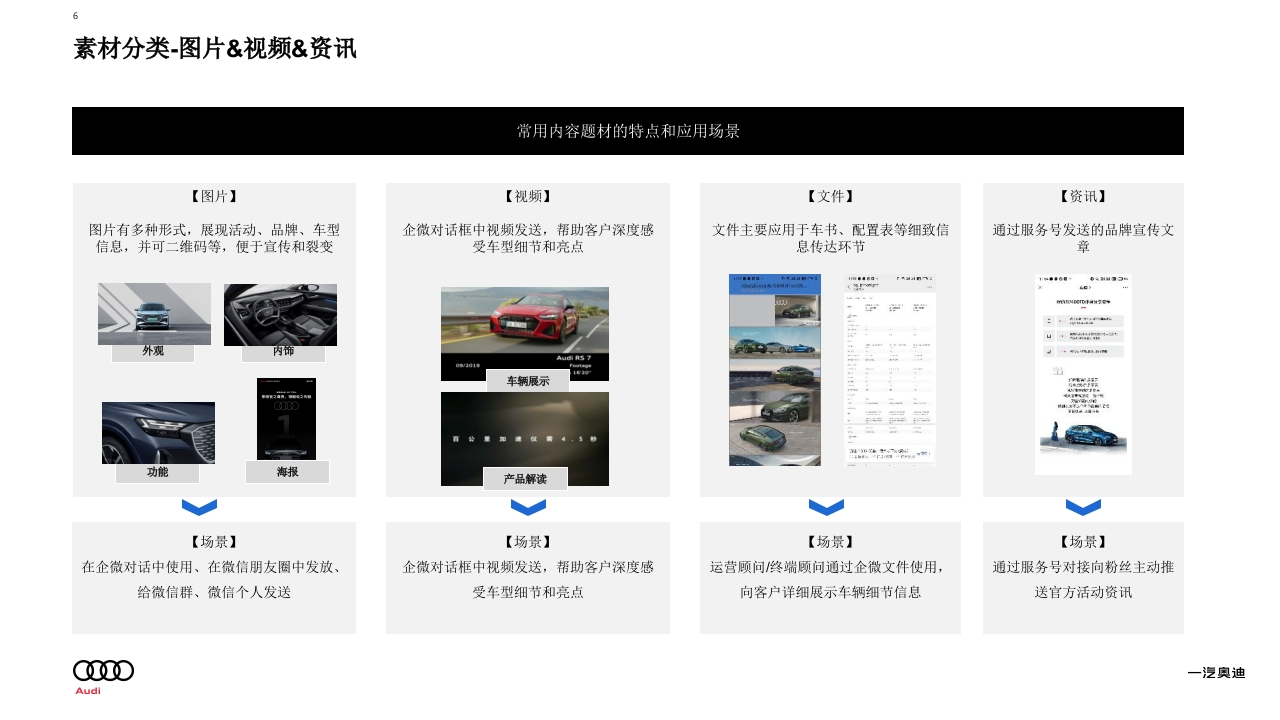
Task: Open the 资讯 article phone screenshot
Action: [1083, 374]
